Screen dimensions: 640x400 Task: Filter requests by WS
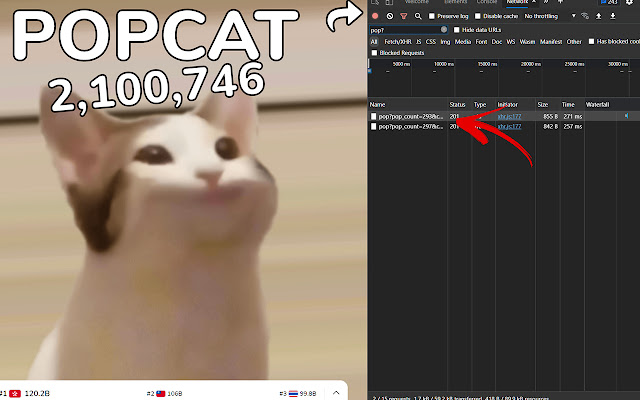[x=511, y=42]
